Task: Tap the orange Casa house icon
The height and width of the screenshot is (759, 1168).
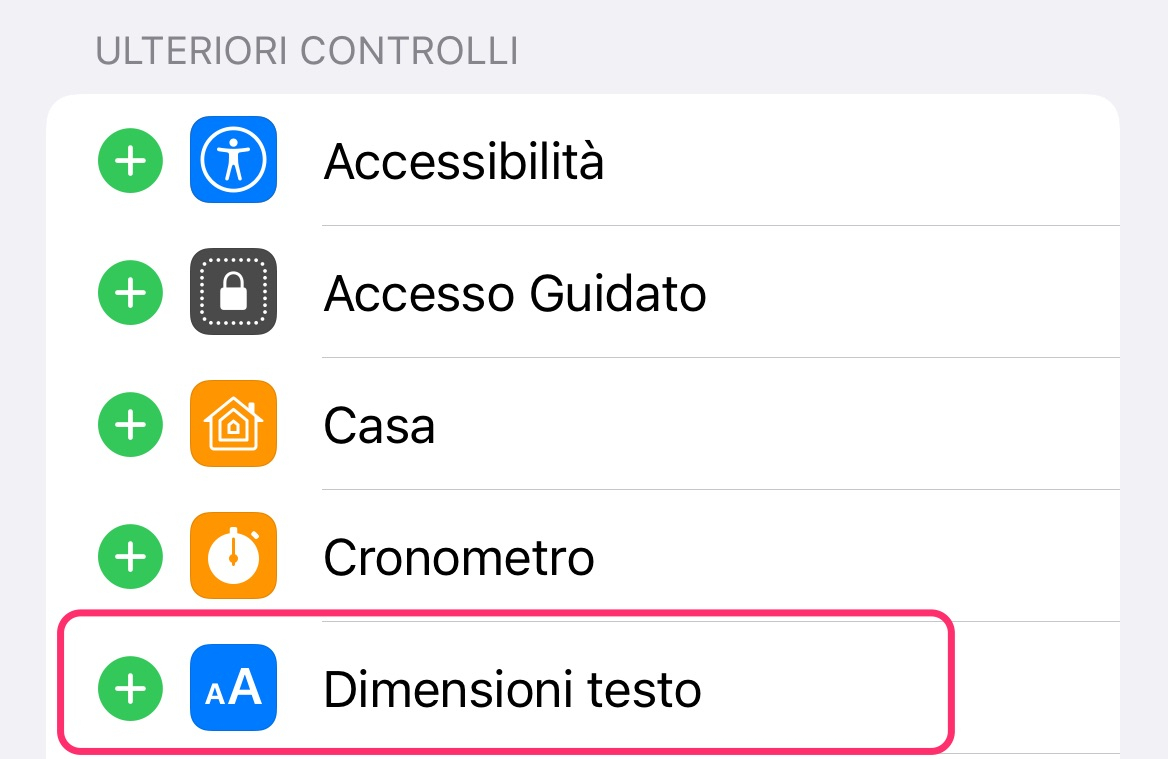Action: point(233,424)
